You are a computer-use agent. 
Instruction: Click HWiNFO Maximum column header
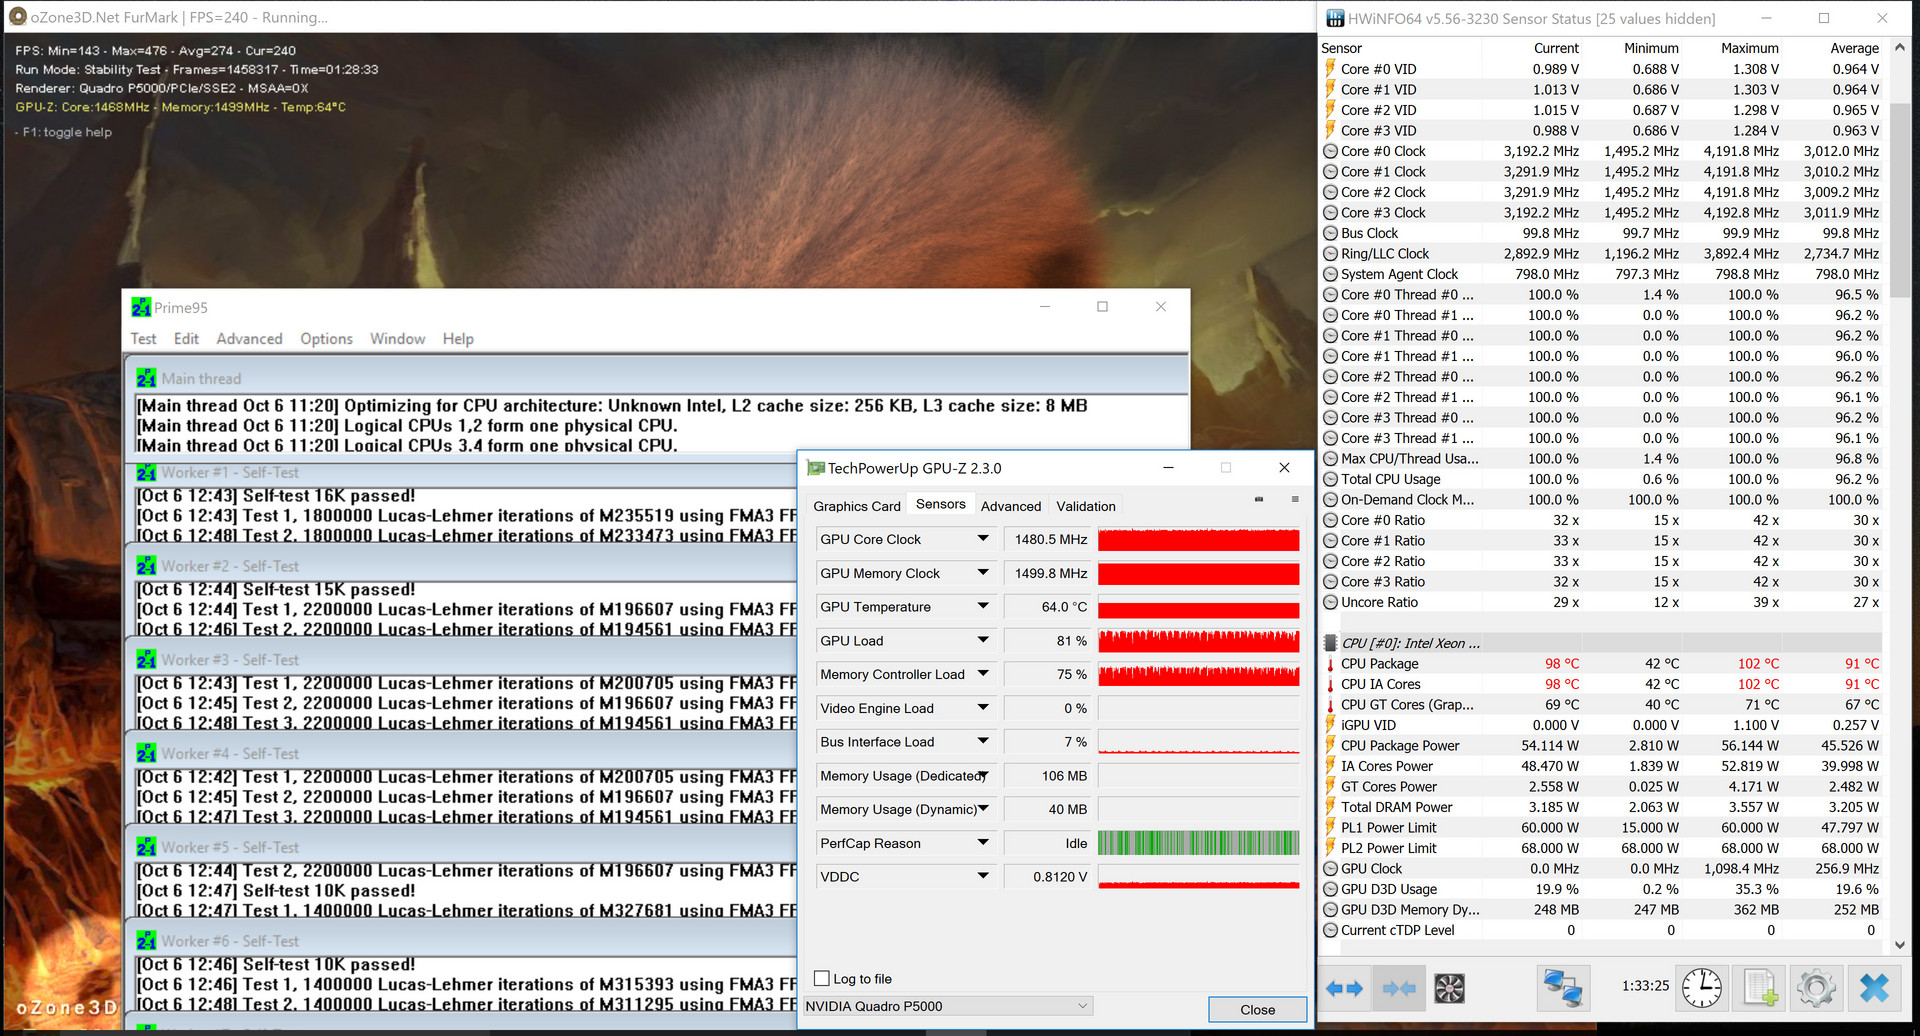click(1732, 48)
